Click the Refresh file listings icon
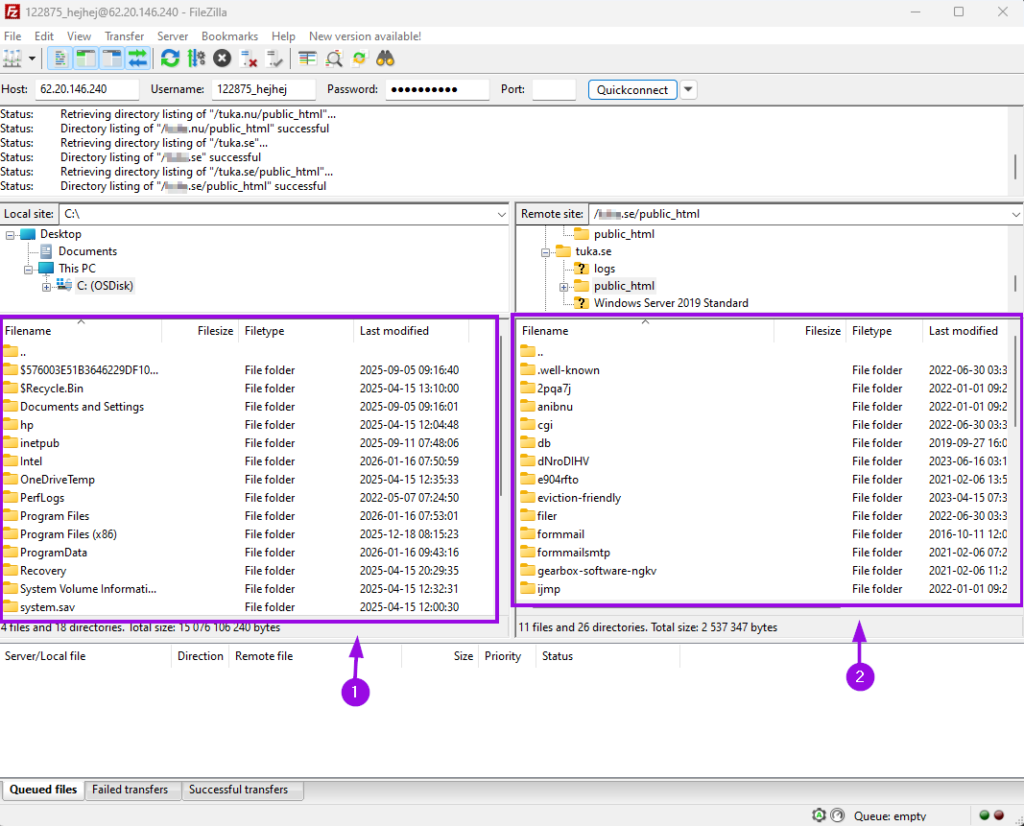The width and height of the screenshot is (1024, 826). pyautogui.click(x=170, y=59)
